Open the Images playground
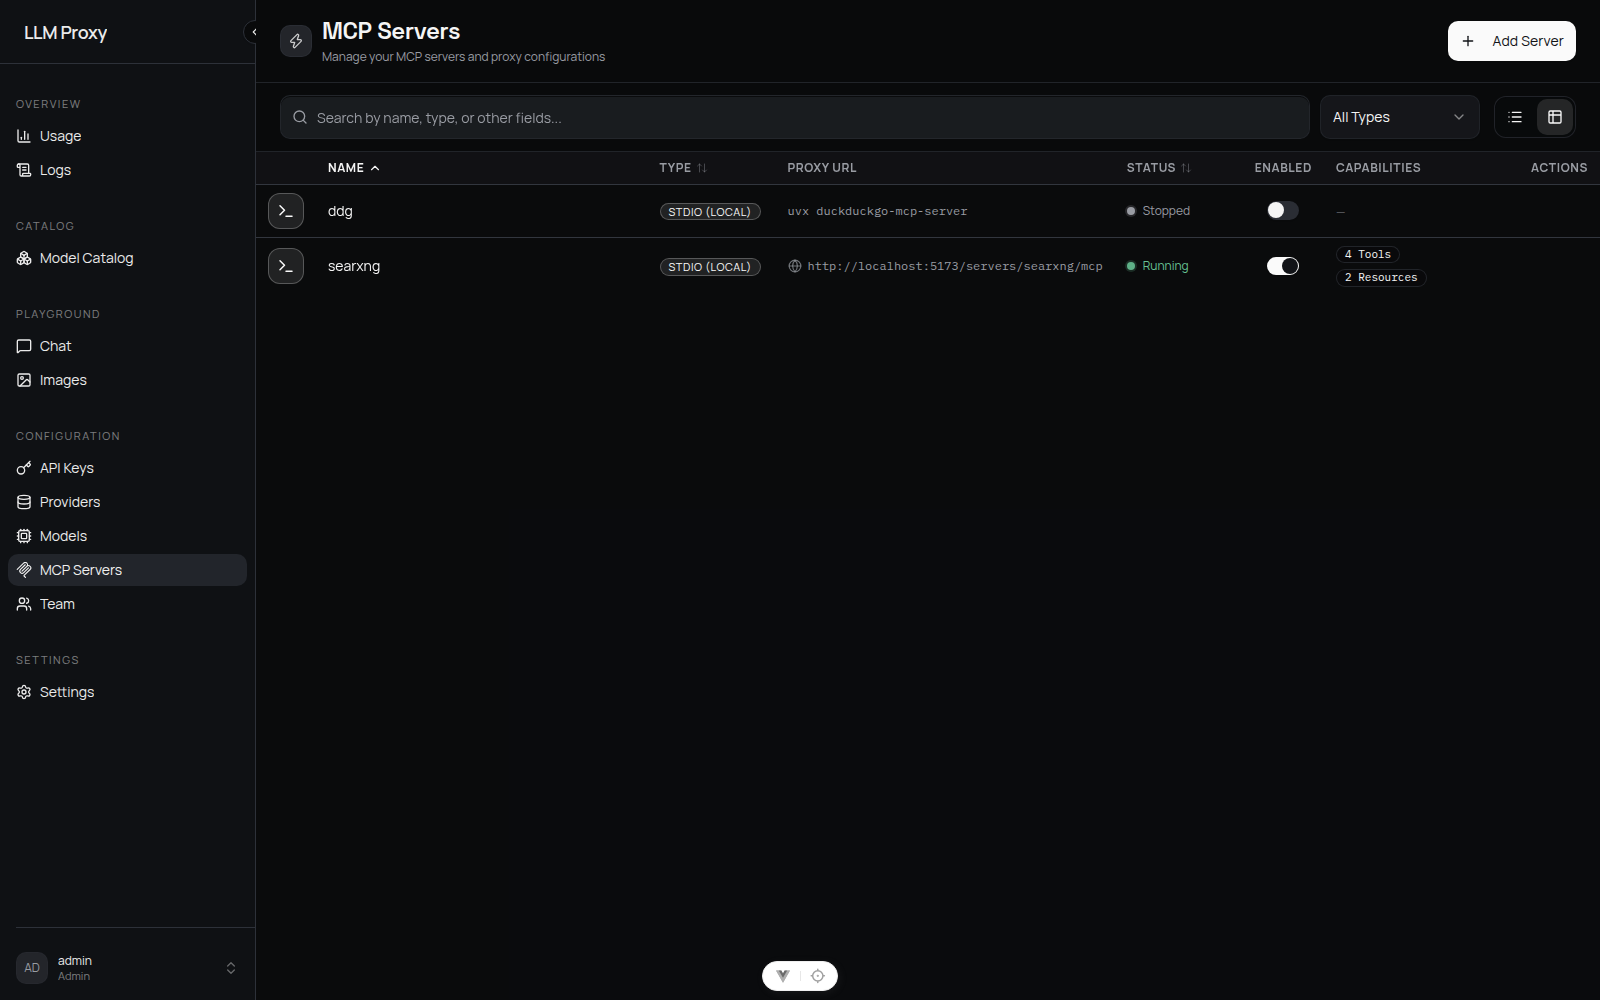 click(127, 380)
